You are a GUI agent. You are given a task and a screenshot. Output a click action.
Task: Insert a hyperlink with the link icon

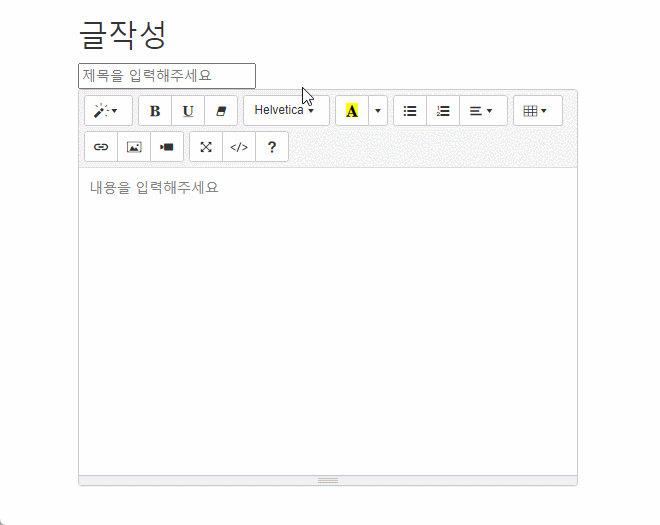click(101, 147)
